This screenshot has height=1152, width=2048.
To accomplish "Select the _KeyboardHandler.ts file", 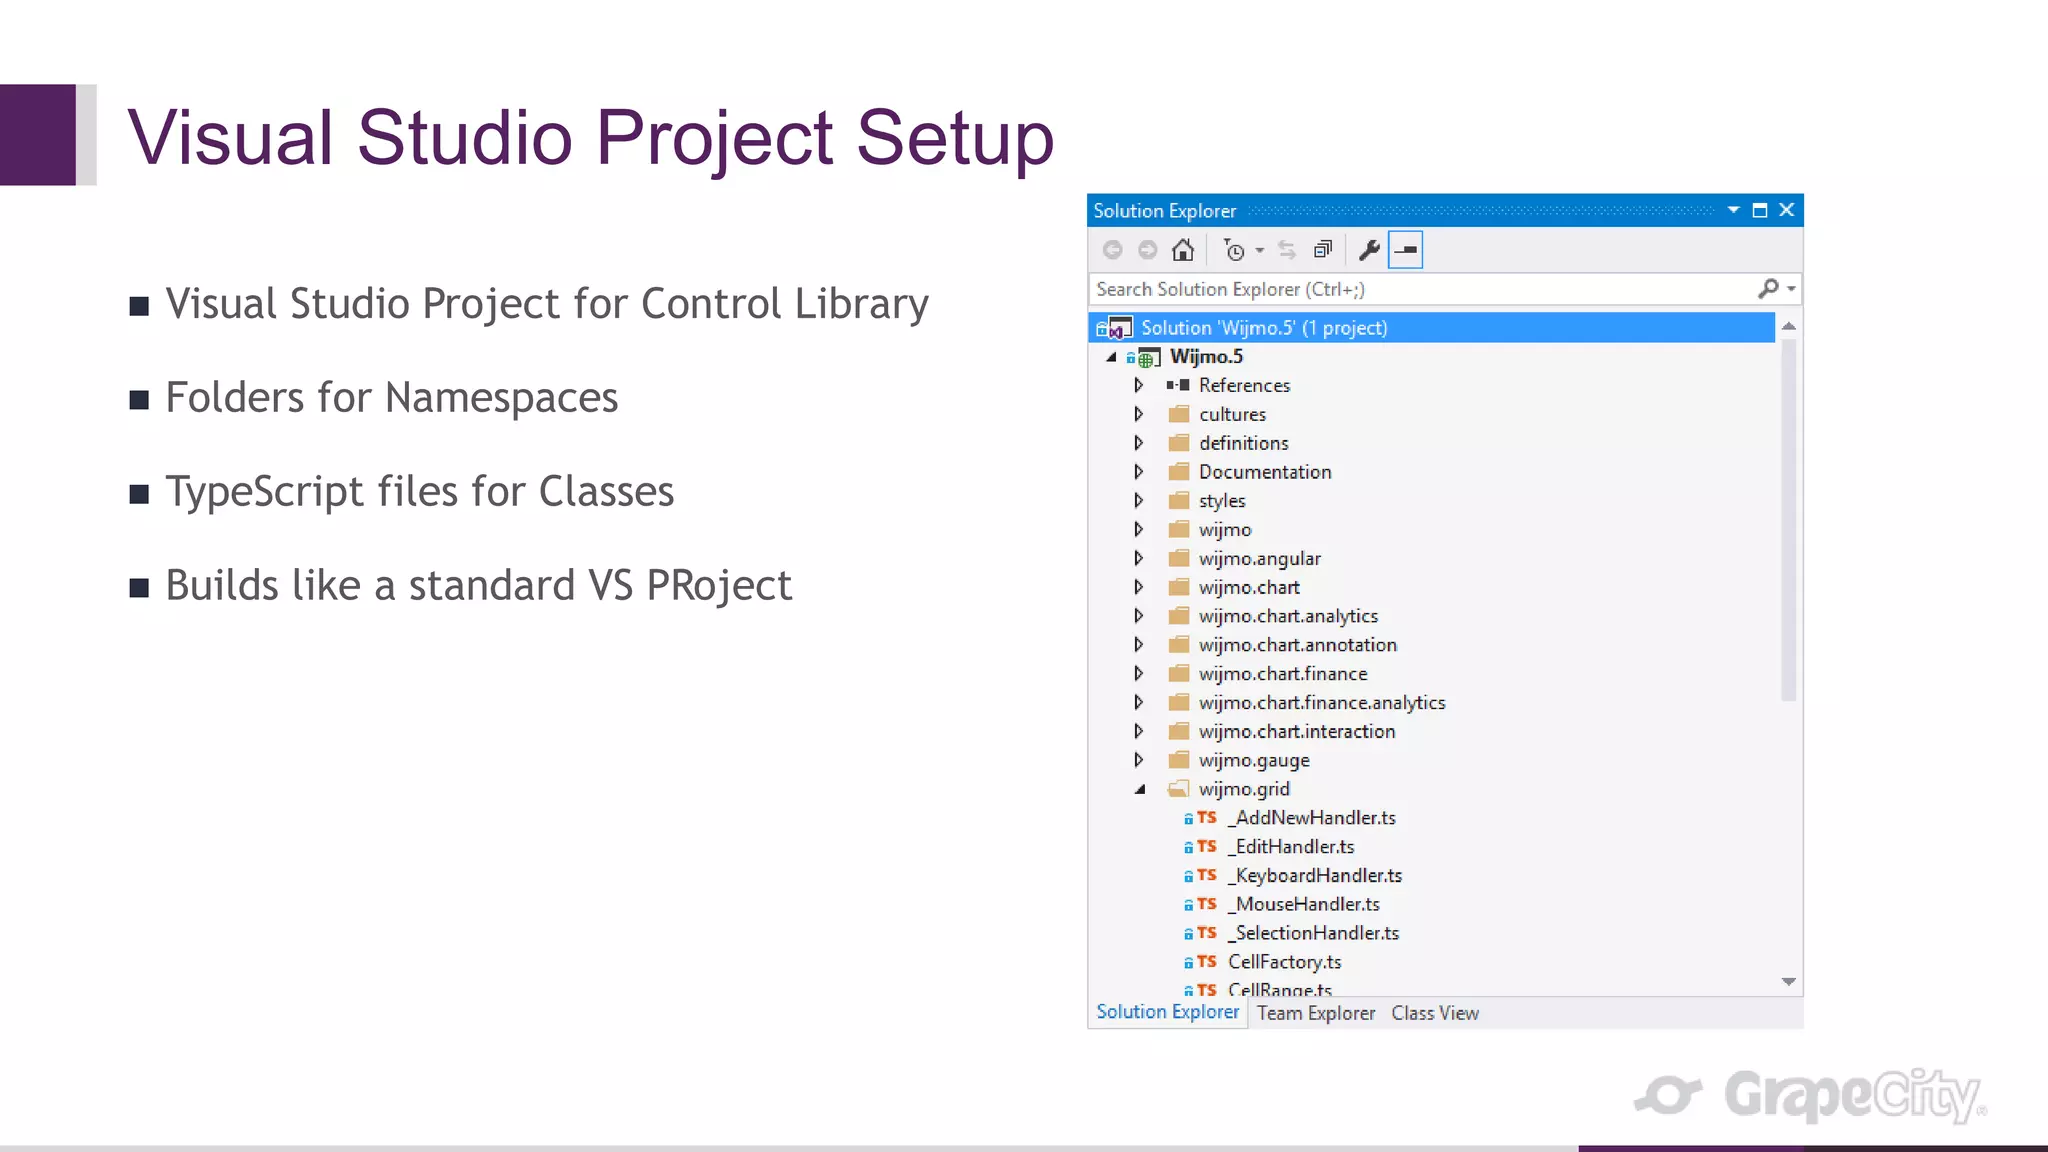I will [x=1315, y=876].
